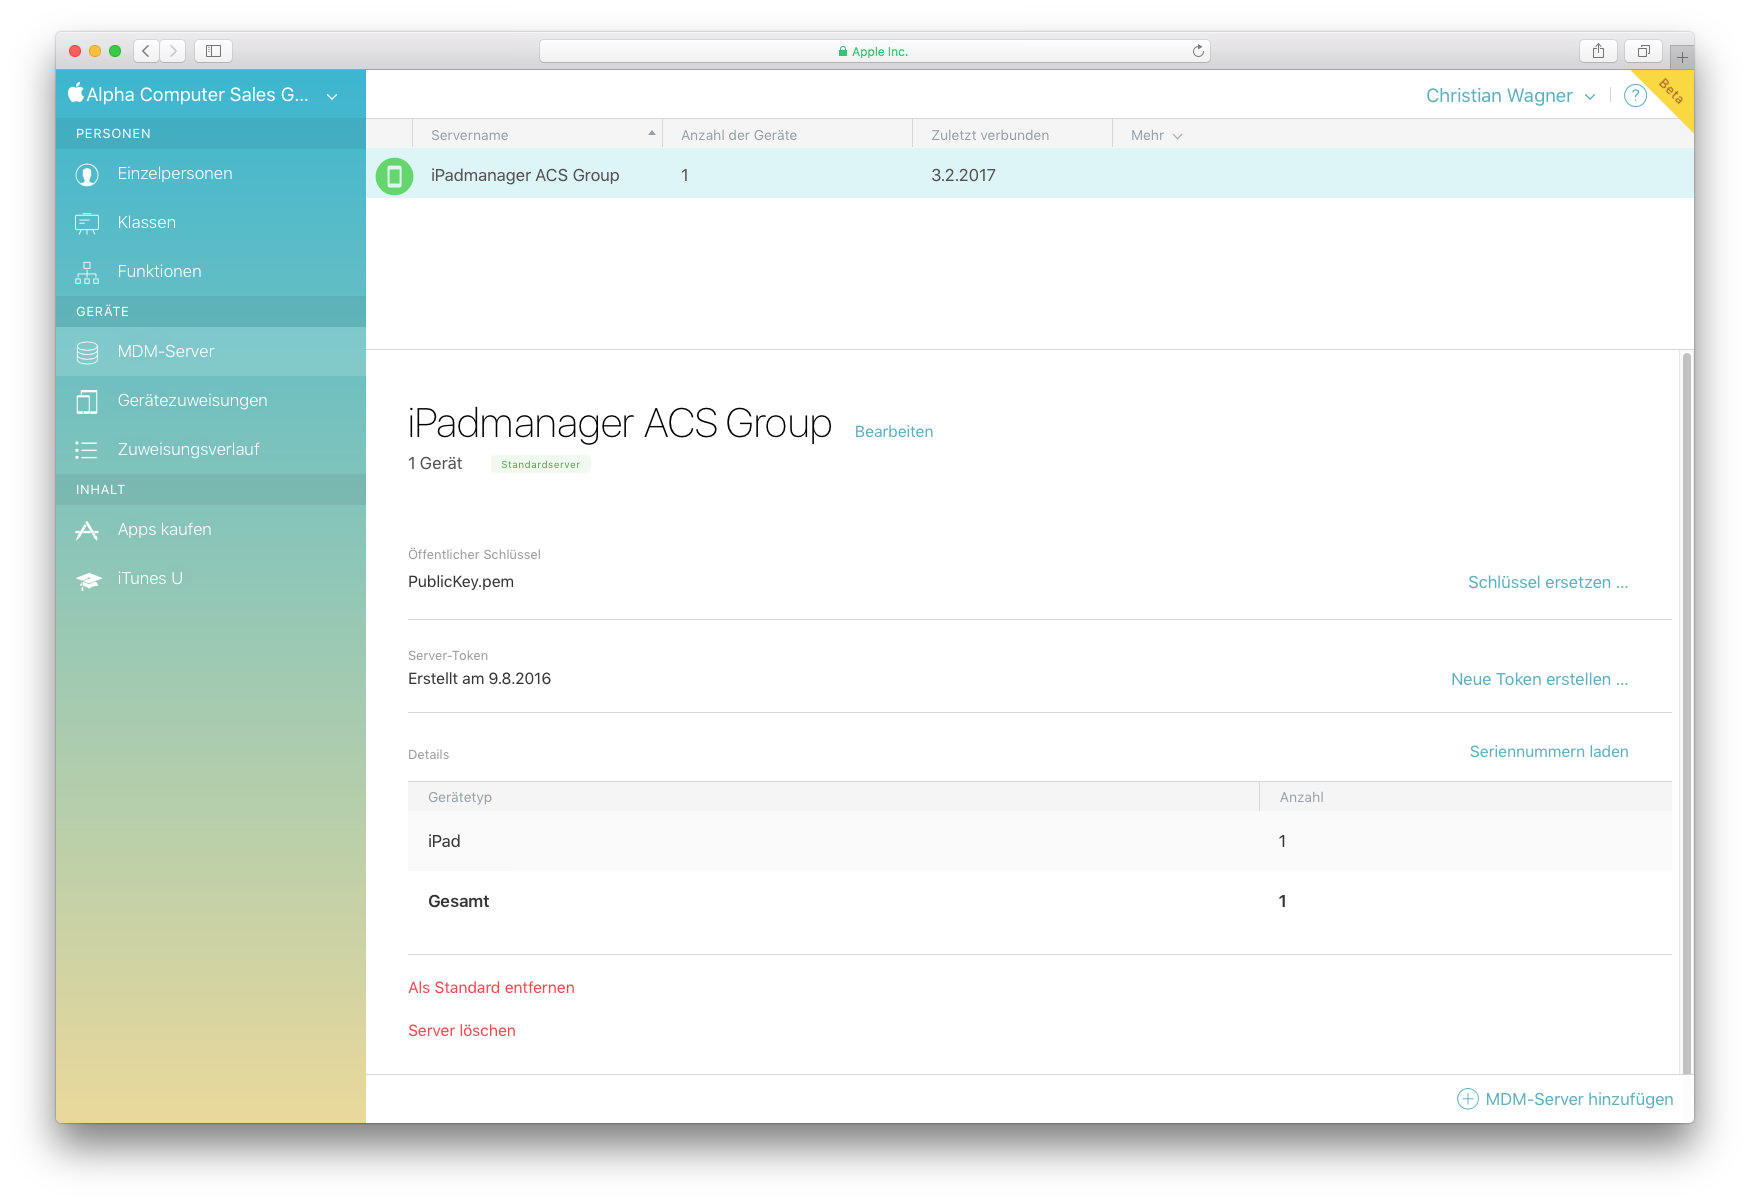Click Schlüssel ersetzen link
Image resolution: width=1750 pixels, height=1203 pixels.
(x=1548, y=583)
